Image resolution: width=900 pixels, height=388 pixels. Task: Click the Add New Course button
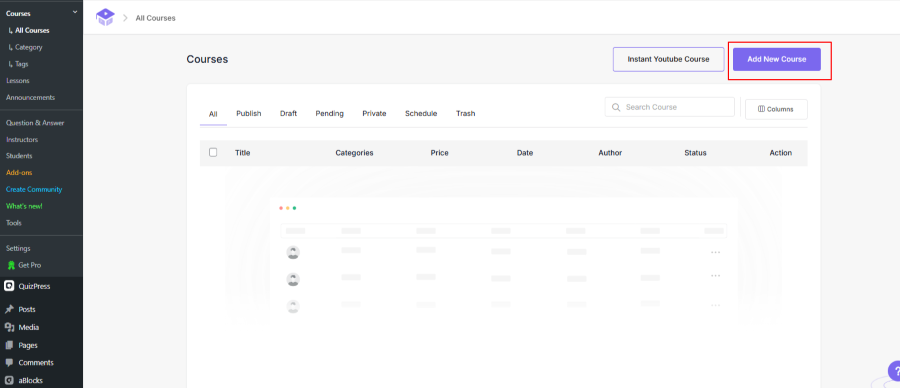point(777,59)
